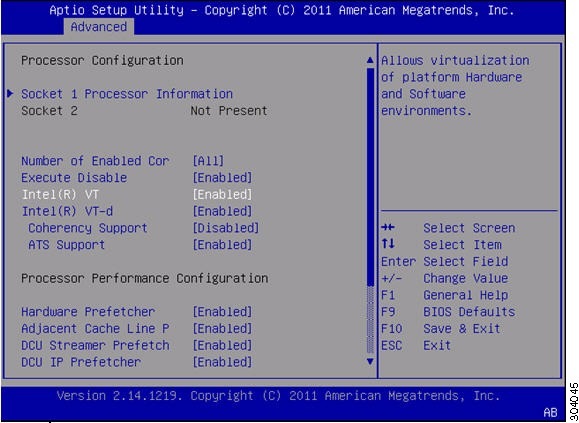Open Number of Enabled Cores [All] option

[x=208, y=161]
